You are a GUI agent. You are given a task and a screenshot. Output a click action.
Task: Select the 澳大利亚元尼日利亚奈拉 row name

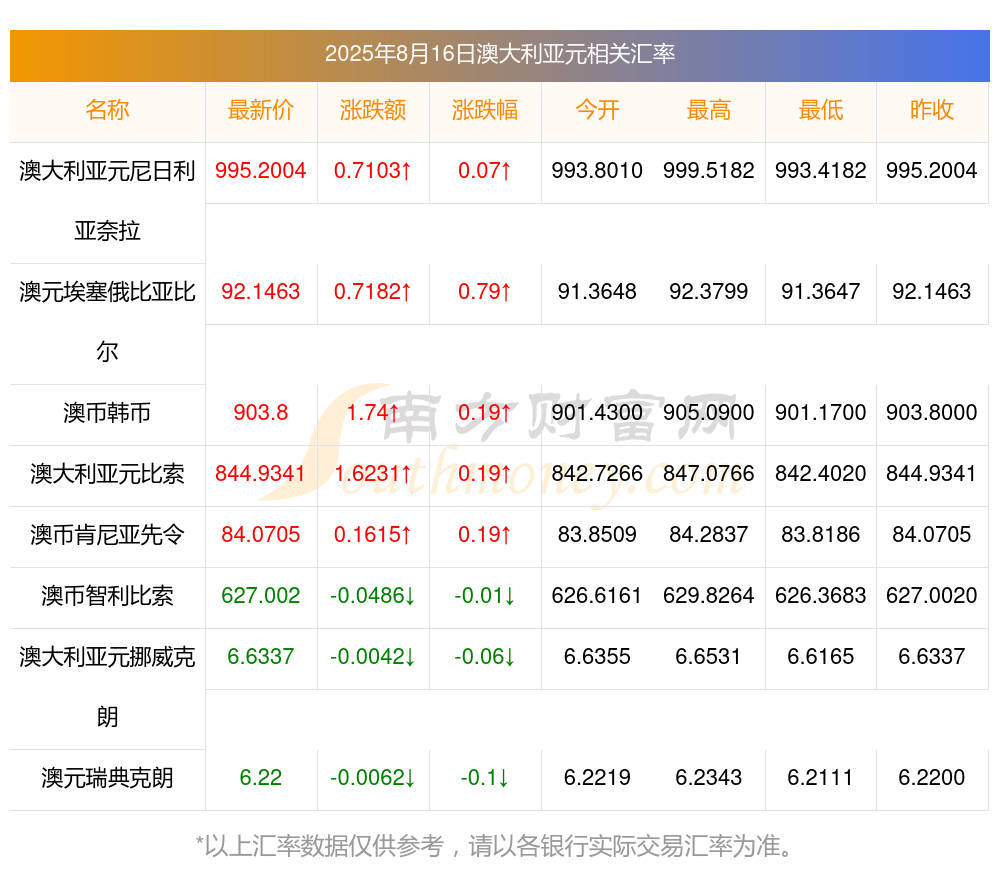[x=107, y=201]
